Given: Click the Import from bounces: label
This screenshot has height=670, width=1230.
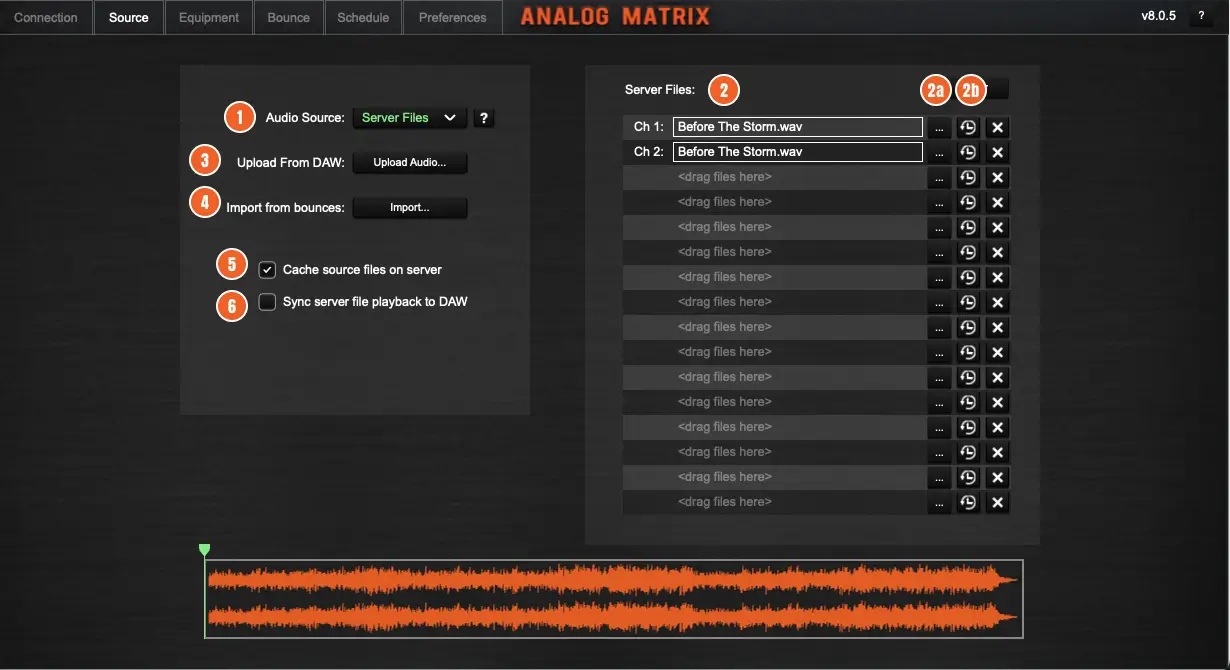Looking at the screenshot, I should (x=285, y=208).
